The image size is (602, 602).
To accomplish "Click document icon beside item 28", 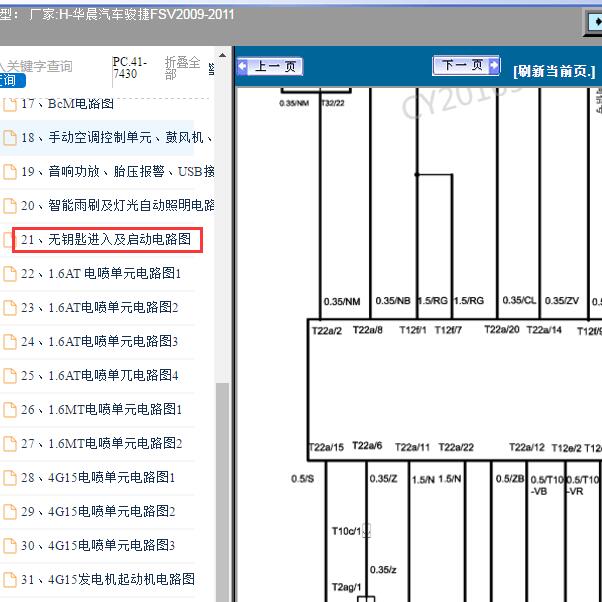I will click(10, 478).
